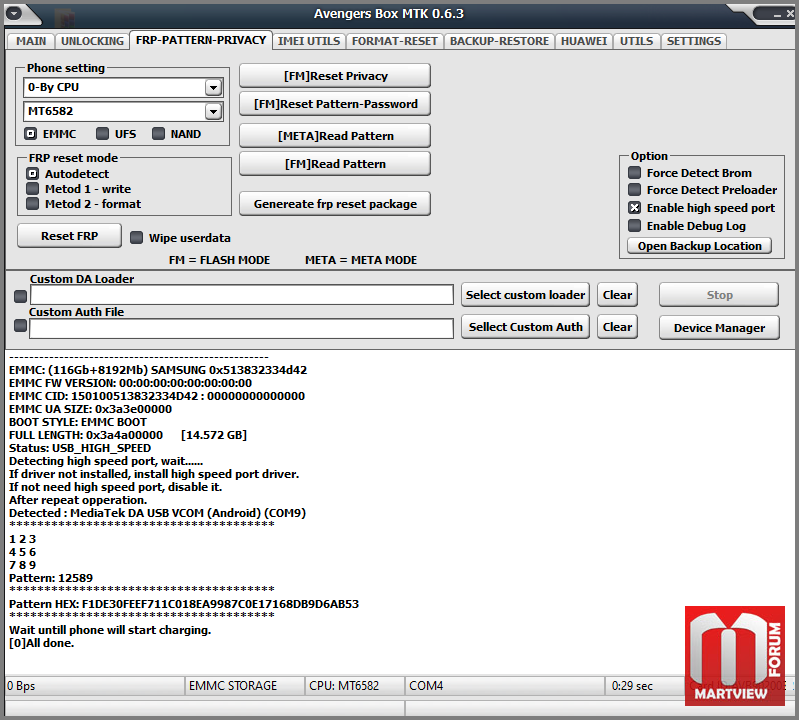Click the Reset FRP button
Image resolution: width=799 pixels, height=720 pixels.
pos(69,236)
